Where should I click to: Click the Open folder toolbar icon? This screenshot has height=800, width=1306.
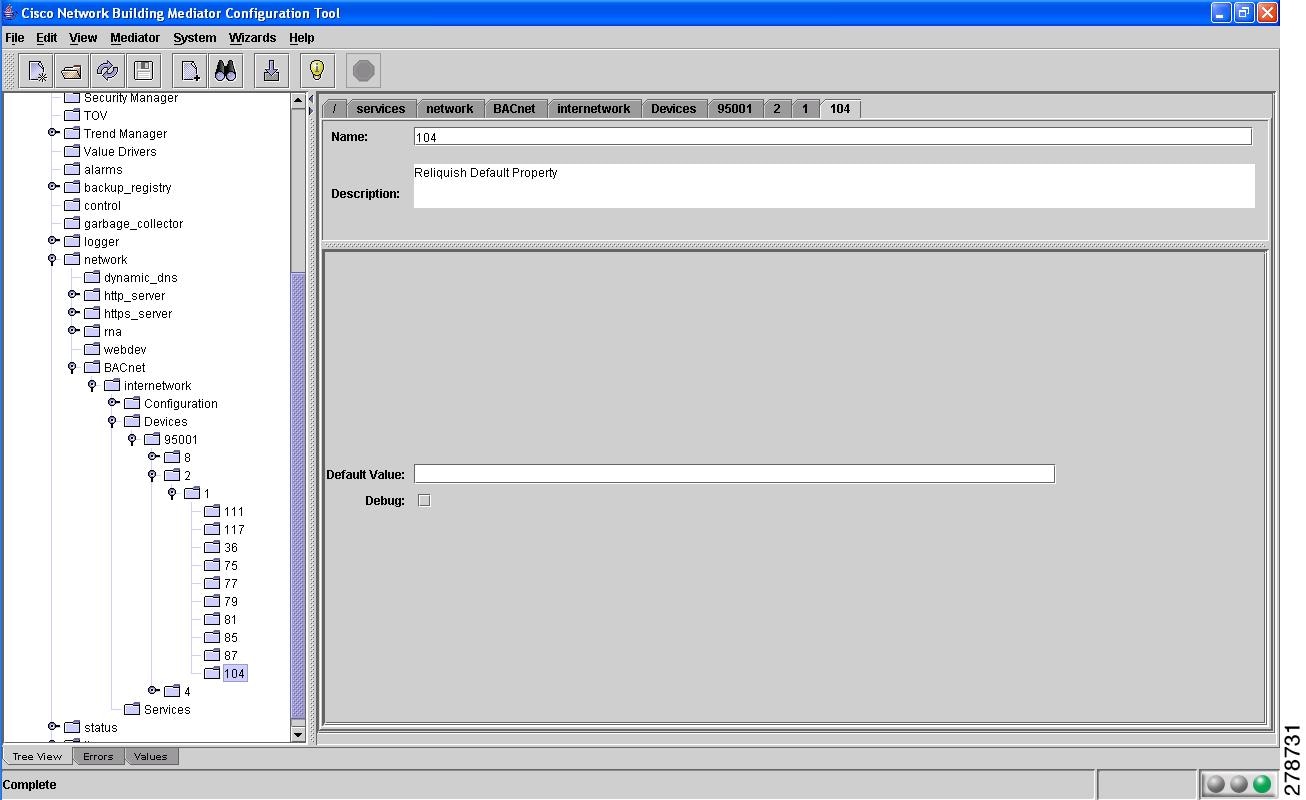[x=72, y=70]
